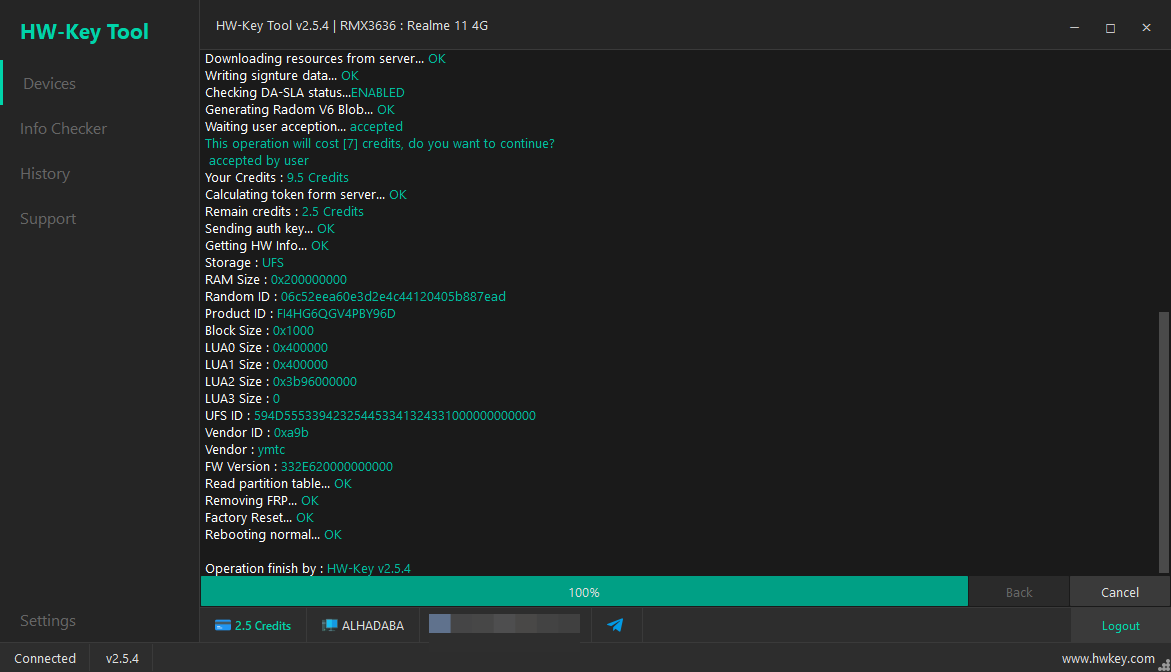The image size is (1171, 672).
Task: Click the resize grip beside www.hwkey.com
Action: (x=1164, y=665)
